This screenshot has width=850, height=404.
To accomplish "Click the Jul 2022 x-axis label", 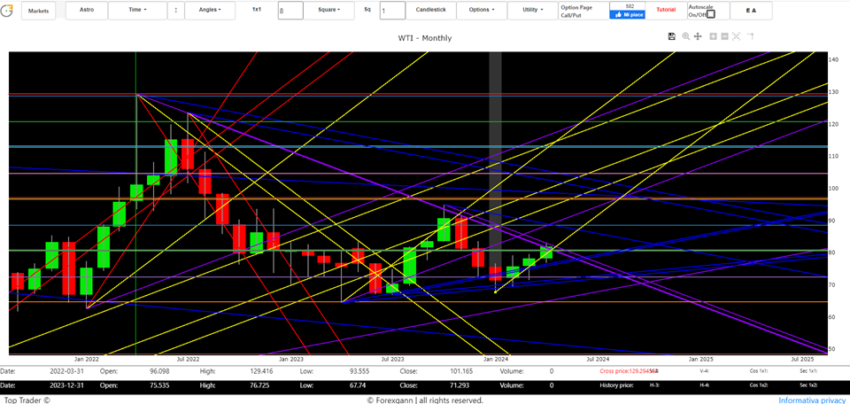I will [x=188, y=359].
